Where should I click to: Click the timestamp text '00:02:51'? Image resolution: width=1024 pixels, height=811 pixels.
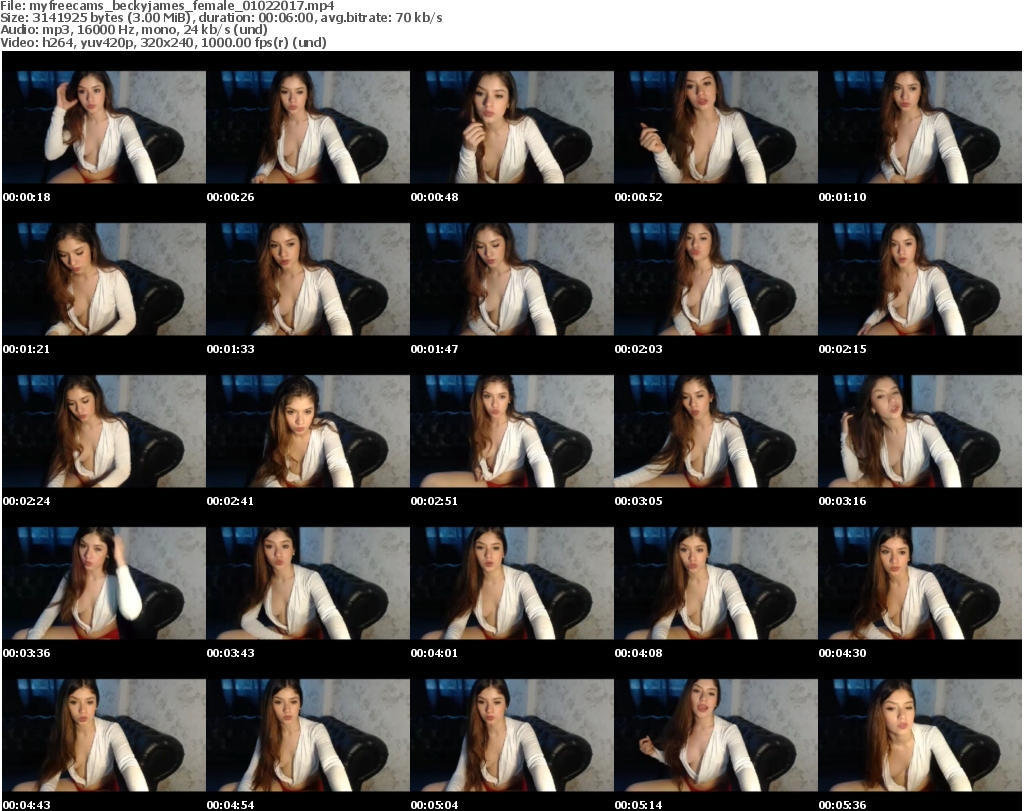(434, 501)
